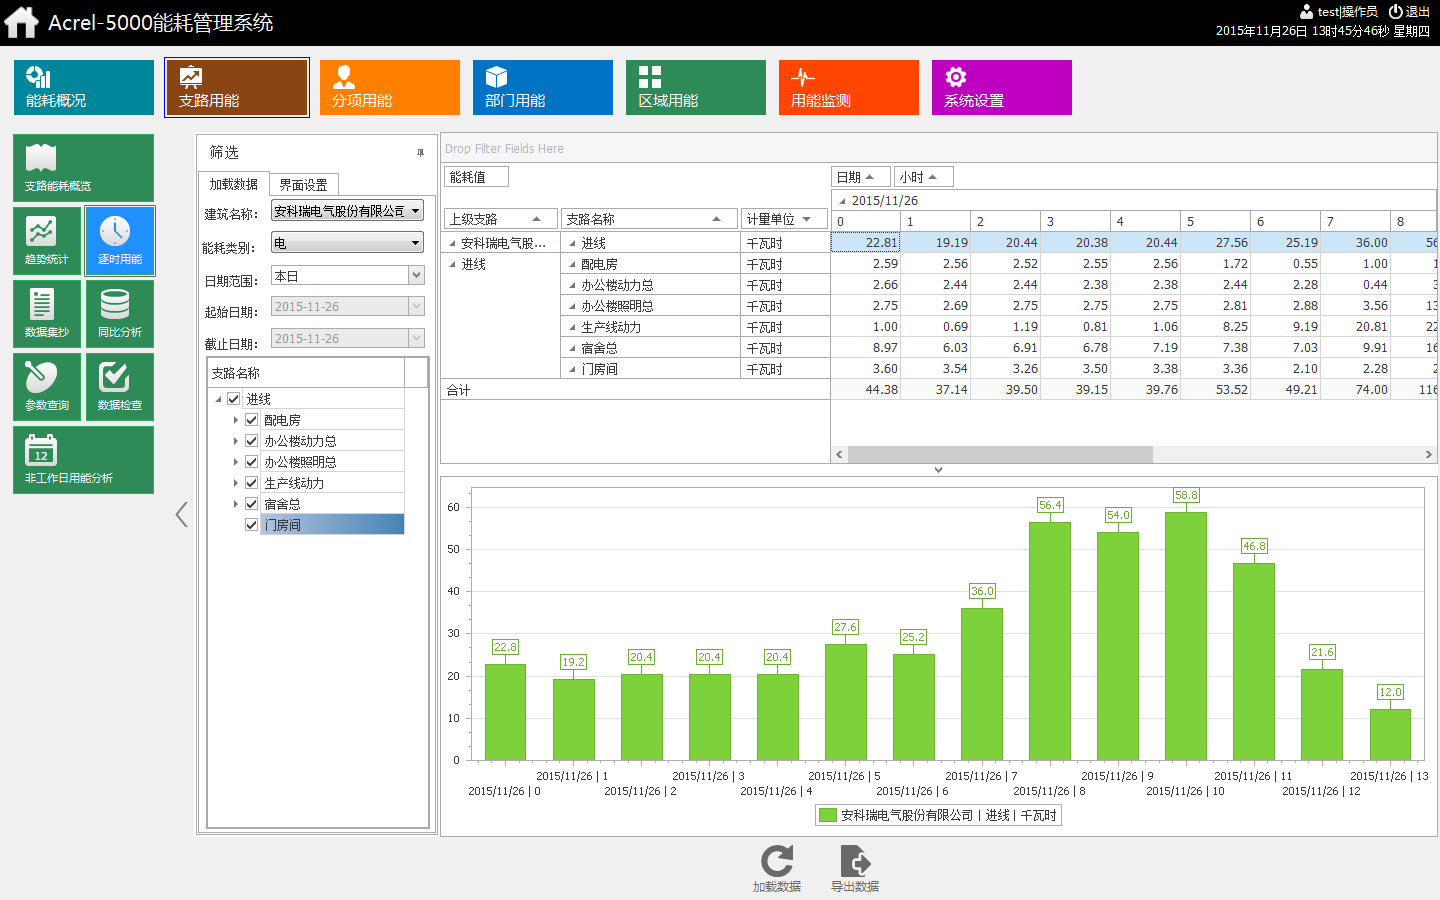Click the 合计 total row label
This screenshot has width=1440, height=900.
coord(459,390)
